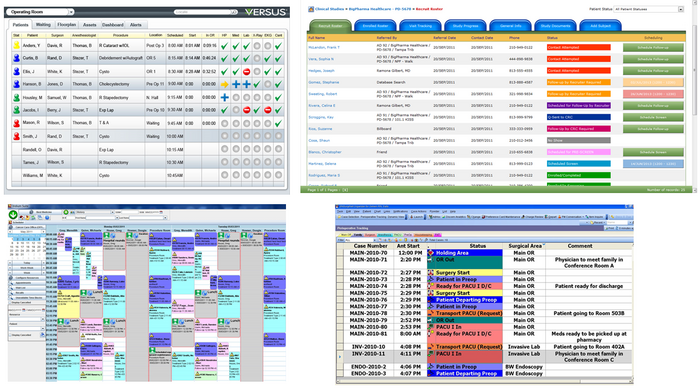The height and width of the screenshot is (390, 700).
Task: Click Schedule Screen for Scroggins, Kay
Action: tap(653, 117)
